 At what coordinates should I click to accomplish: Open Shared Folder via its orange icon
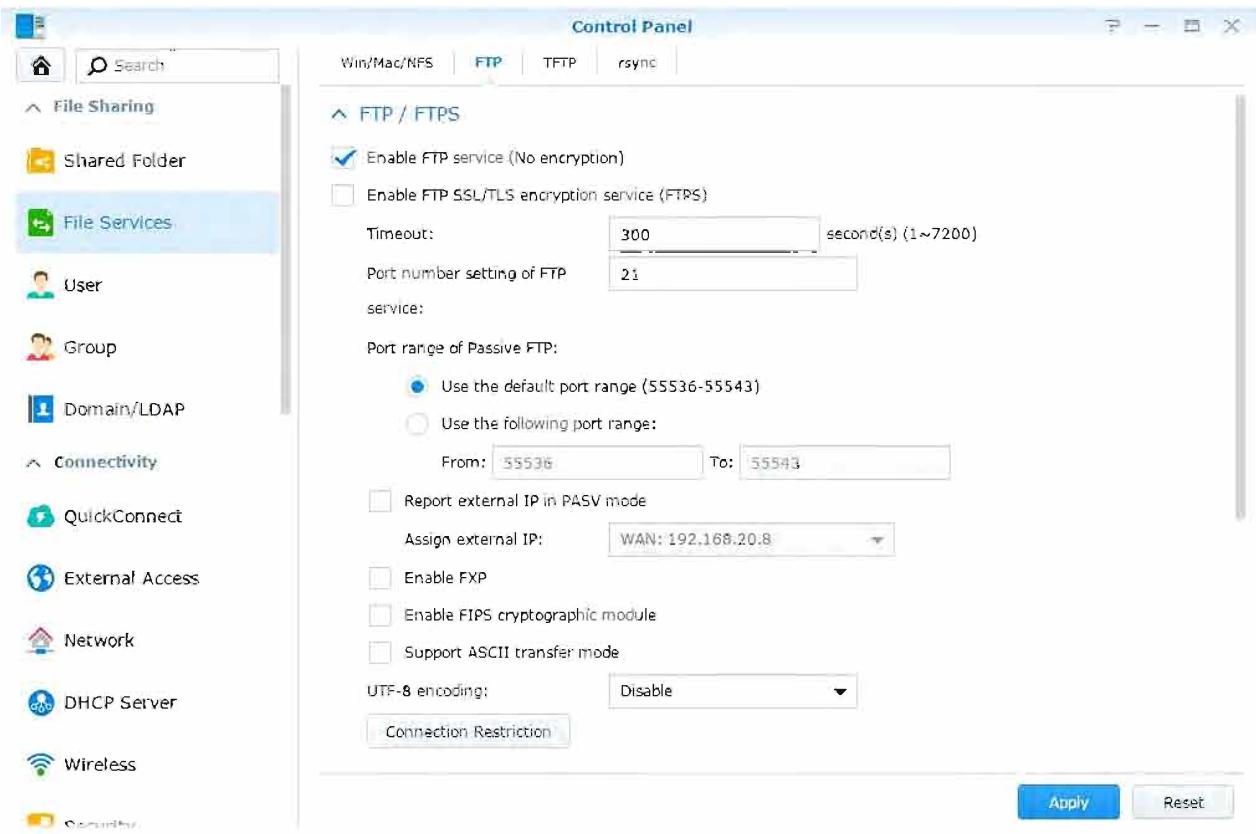38,160
